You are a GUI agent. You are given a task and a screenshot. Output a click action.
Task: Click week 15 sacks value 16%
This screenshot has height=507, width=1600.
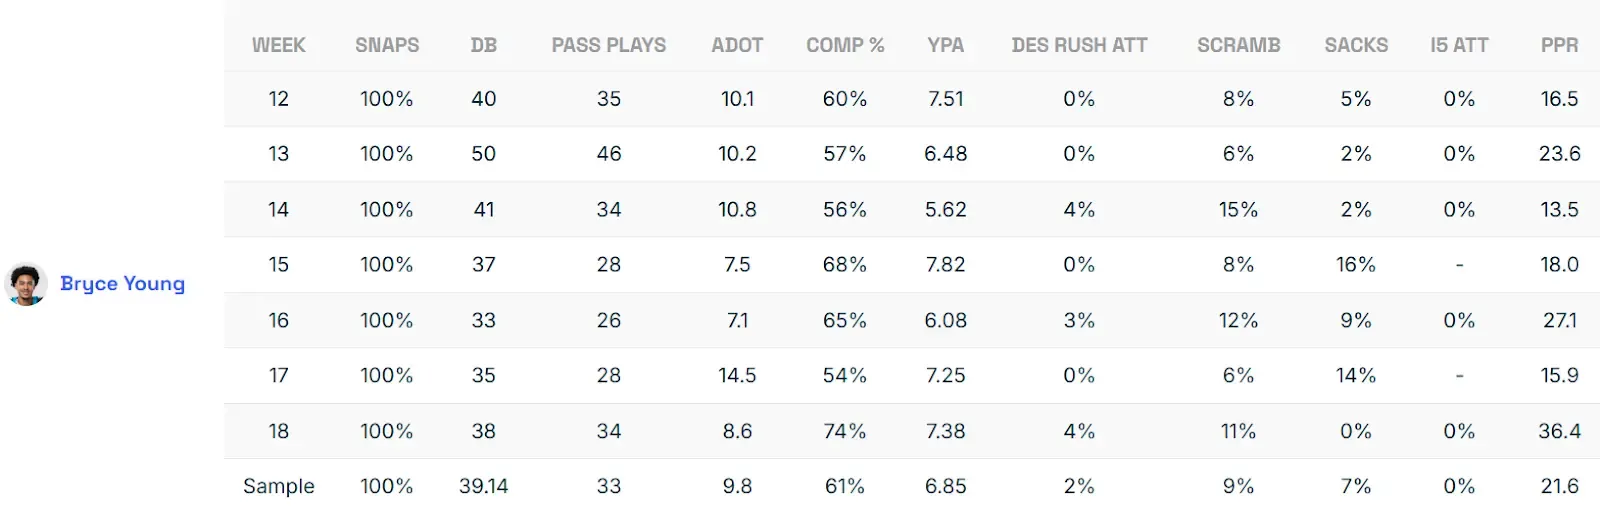1356,265
